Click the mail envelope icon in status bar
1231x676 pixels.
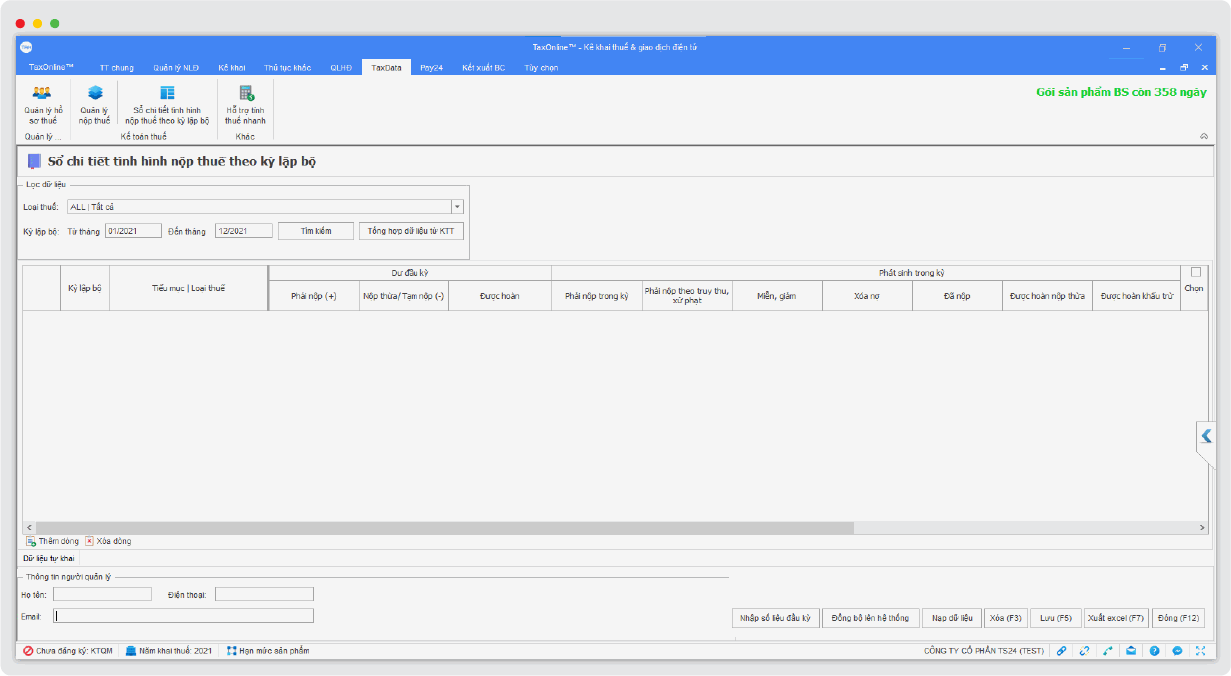1130,650
